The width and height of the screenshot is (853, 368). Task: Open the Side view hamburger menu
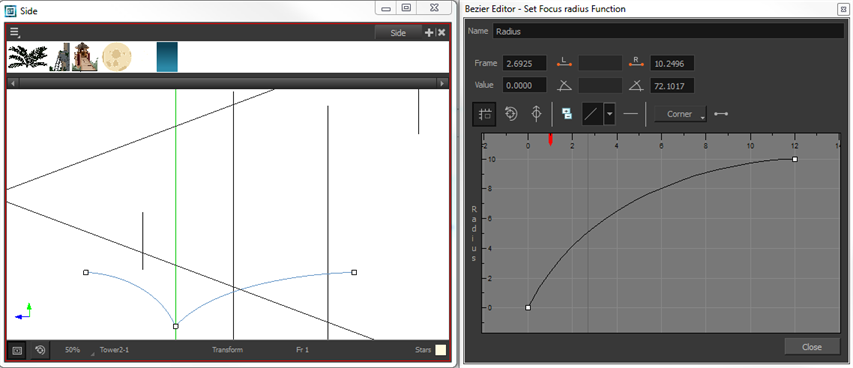tap(15, 33)
